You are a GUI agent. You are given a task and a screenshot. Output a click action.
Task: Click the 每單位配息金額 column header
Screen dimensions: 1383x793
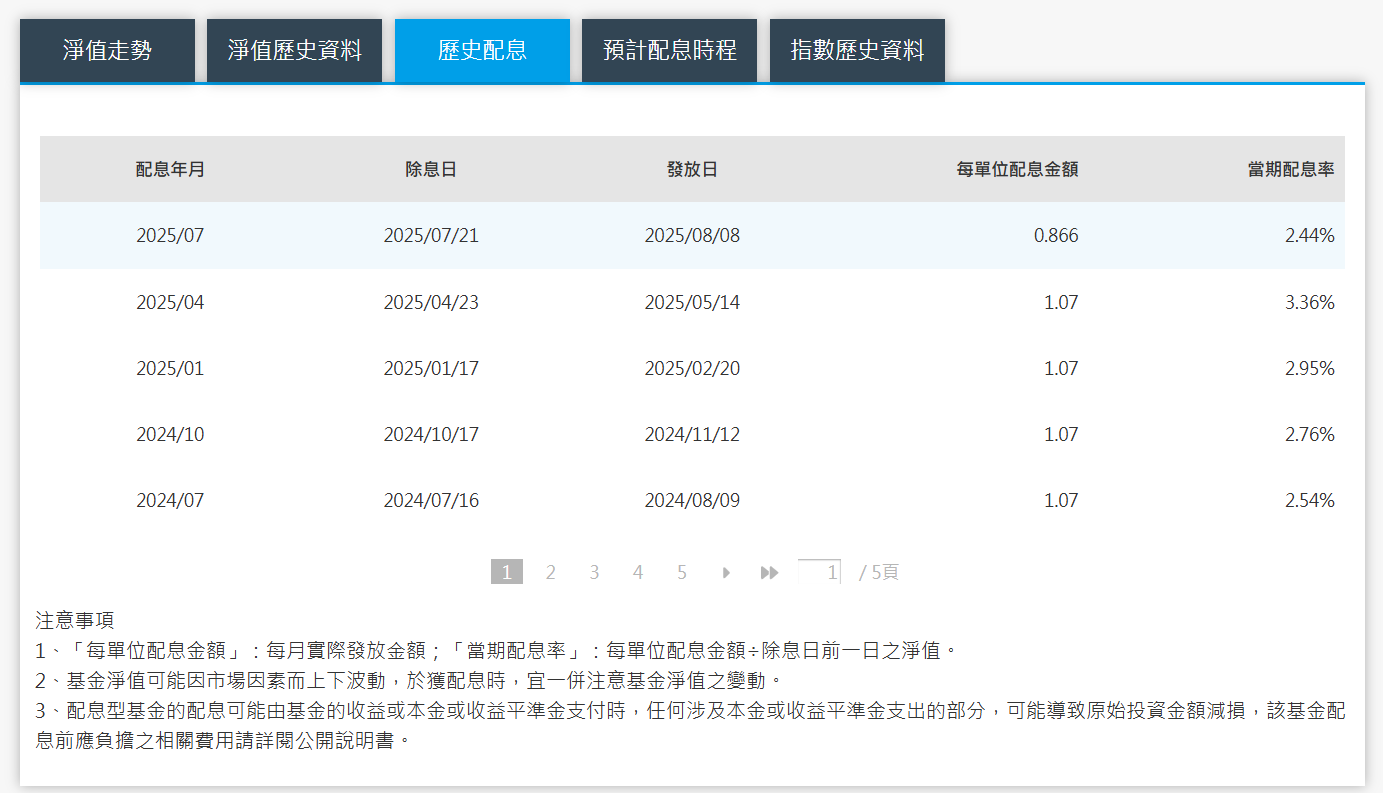click(x=1018, y=168)
